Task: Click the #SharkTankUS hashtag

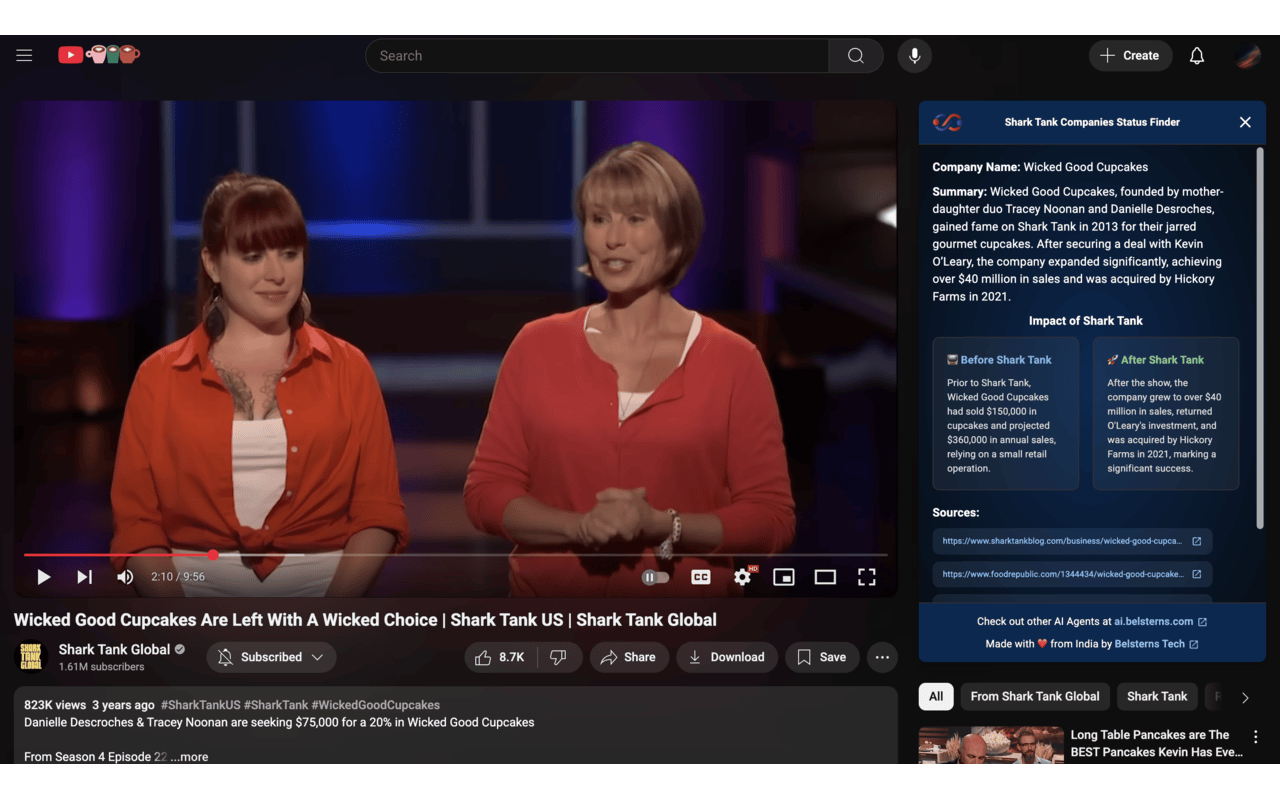Action: (x=201, y=705)
